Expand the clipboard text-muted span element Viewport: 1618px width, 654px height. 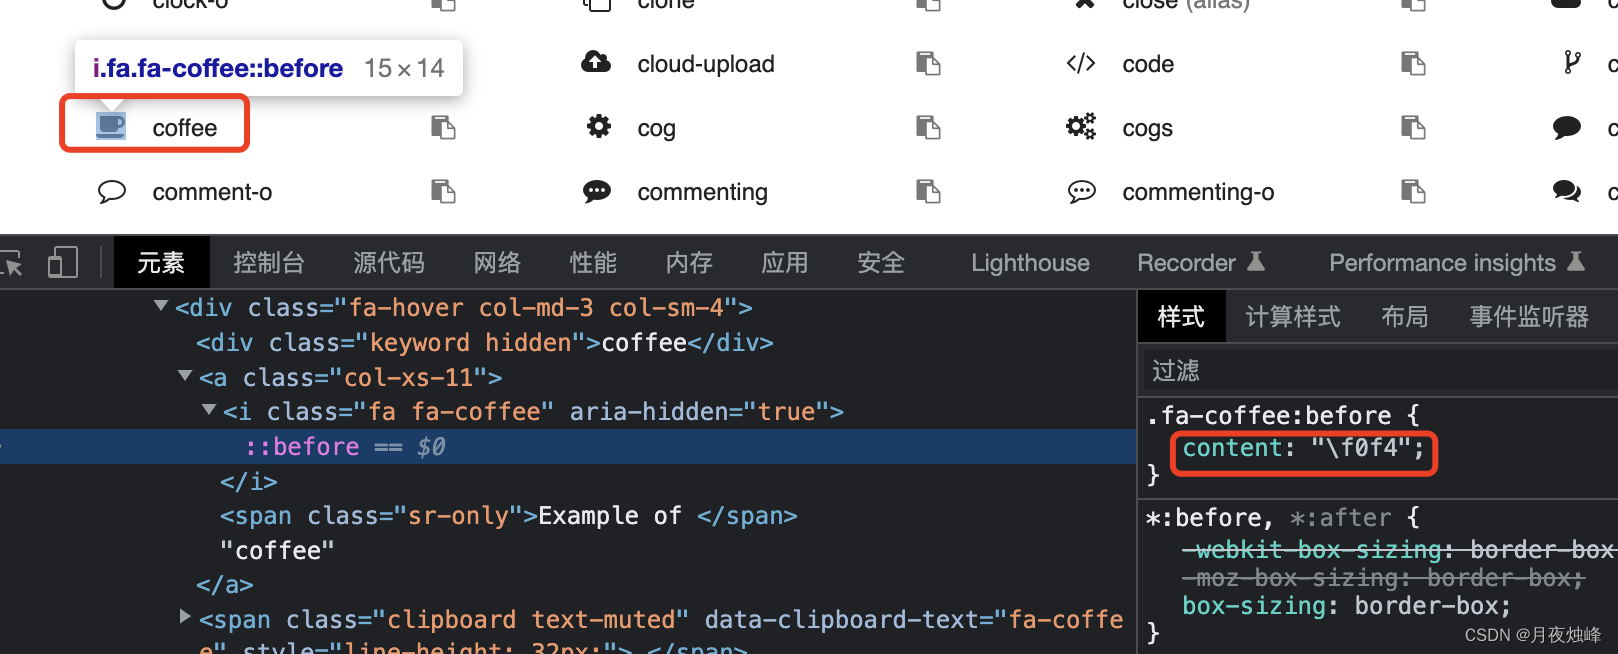[x=184, y=617]
